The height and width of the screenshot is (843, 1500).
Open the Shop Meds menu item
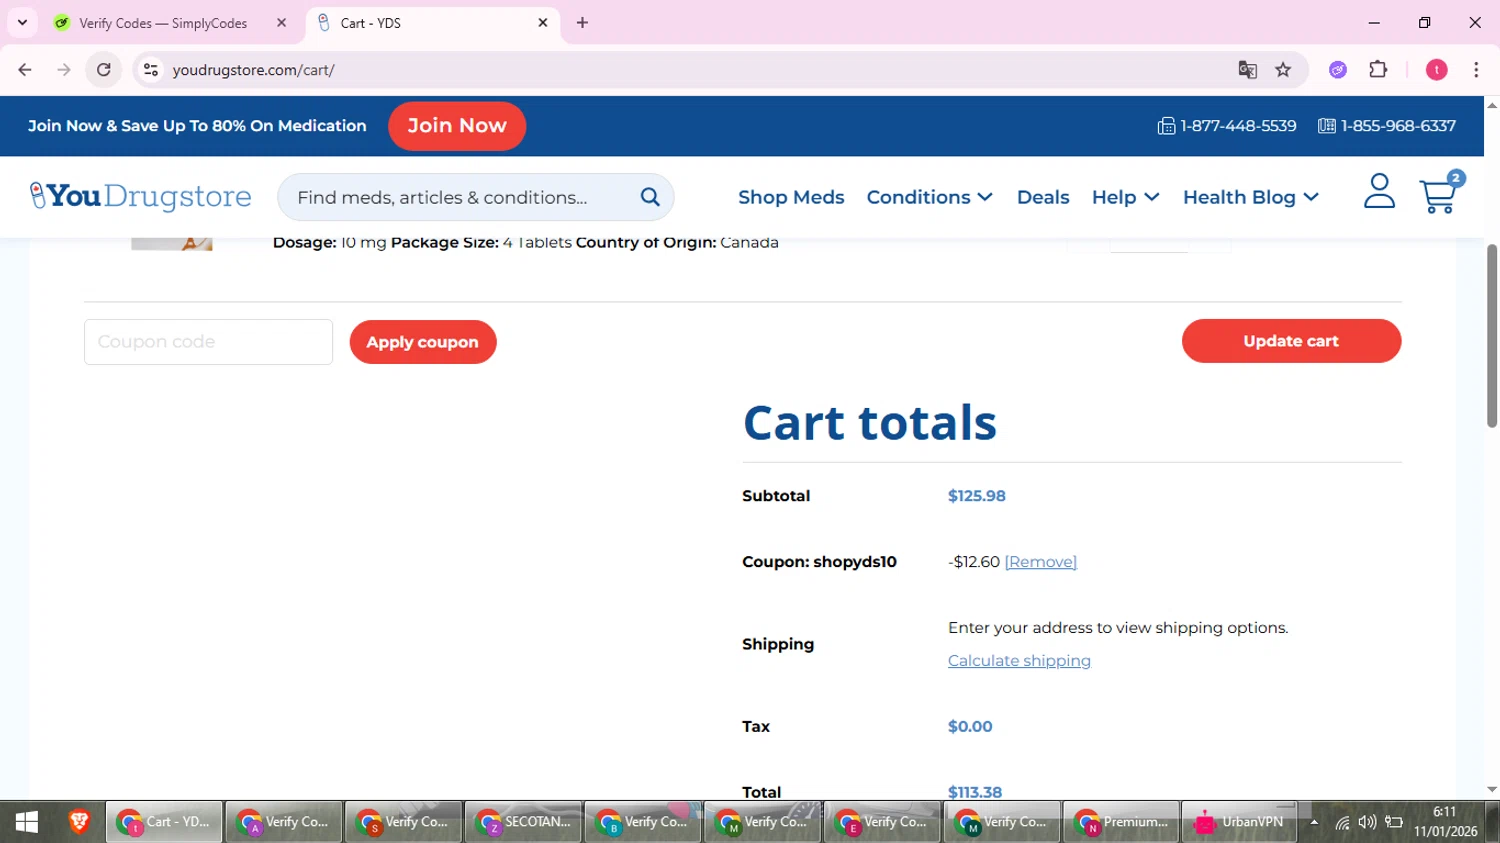pyautogui.click(x=791, y=197)
